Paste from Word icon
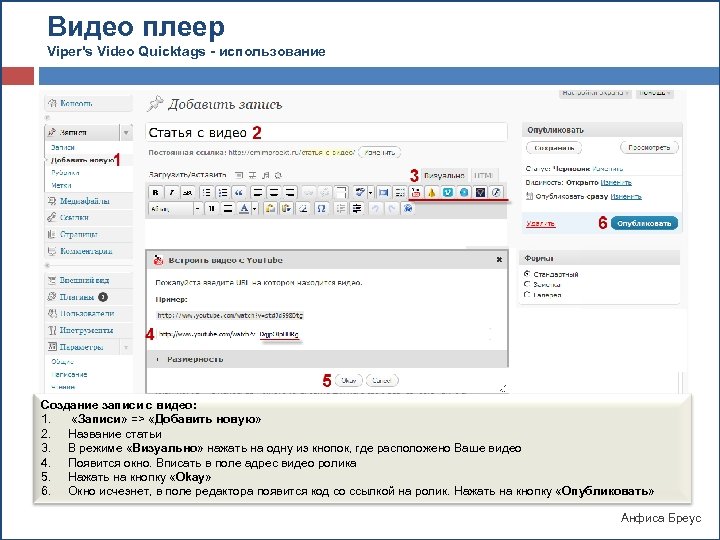Screen dimensions: 720x540 coord(286,209)
